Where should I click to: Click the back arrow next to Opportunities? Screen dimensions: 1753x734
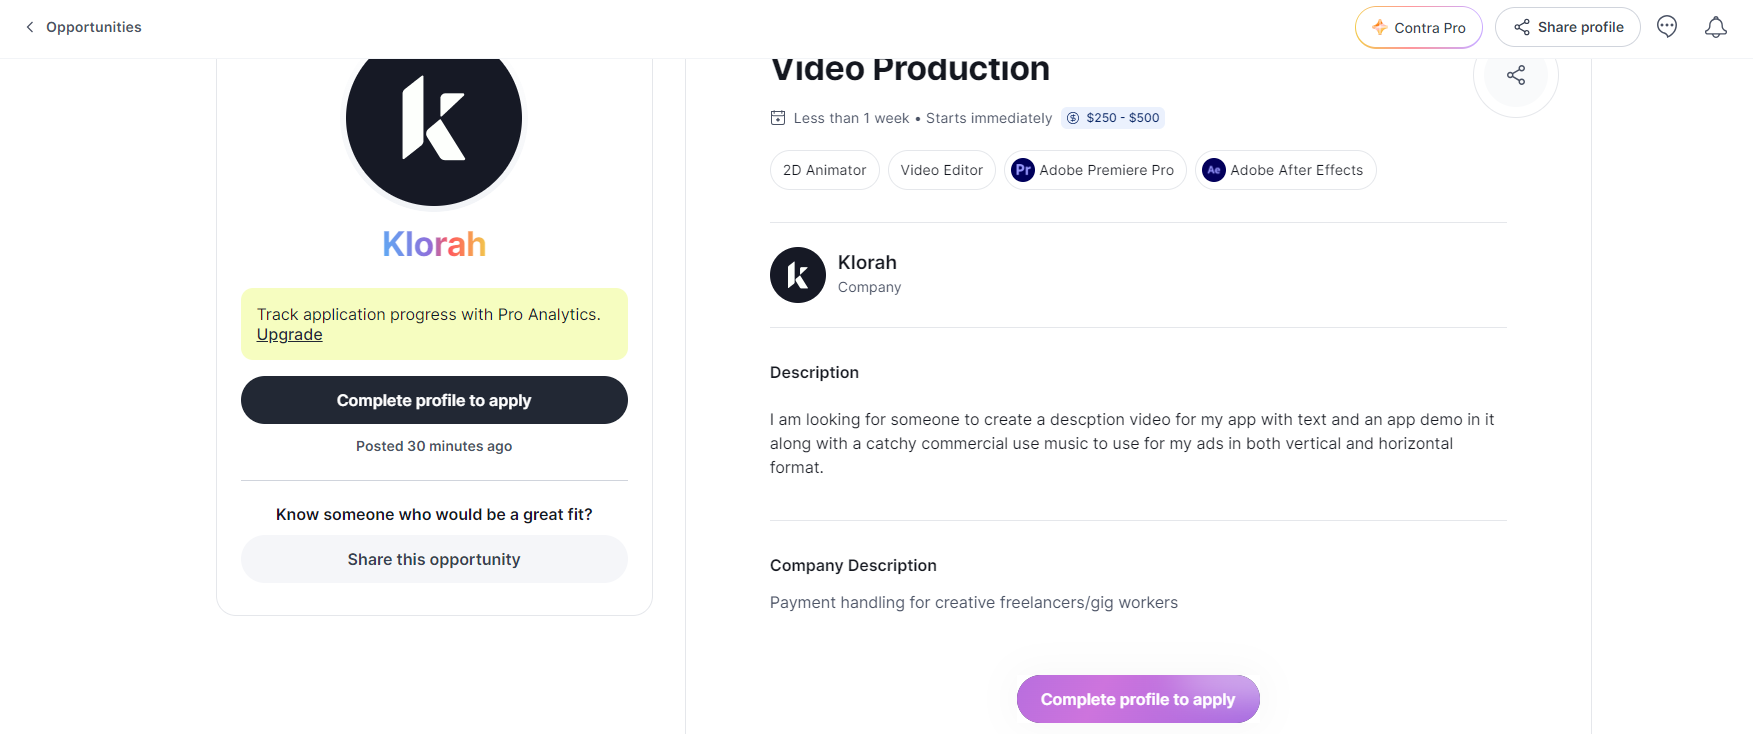pyautogui.click(x=30, y=27)
